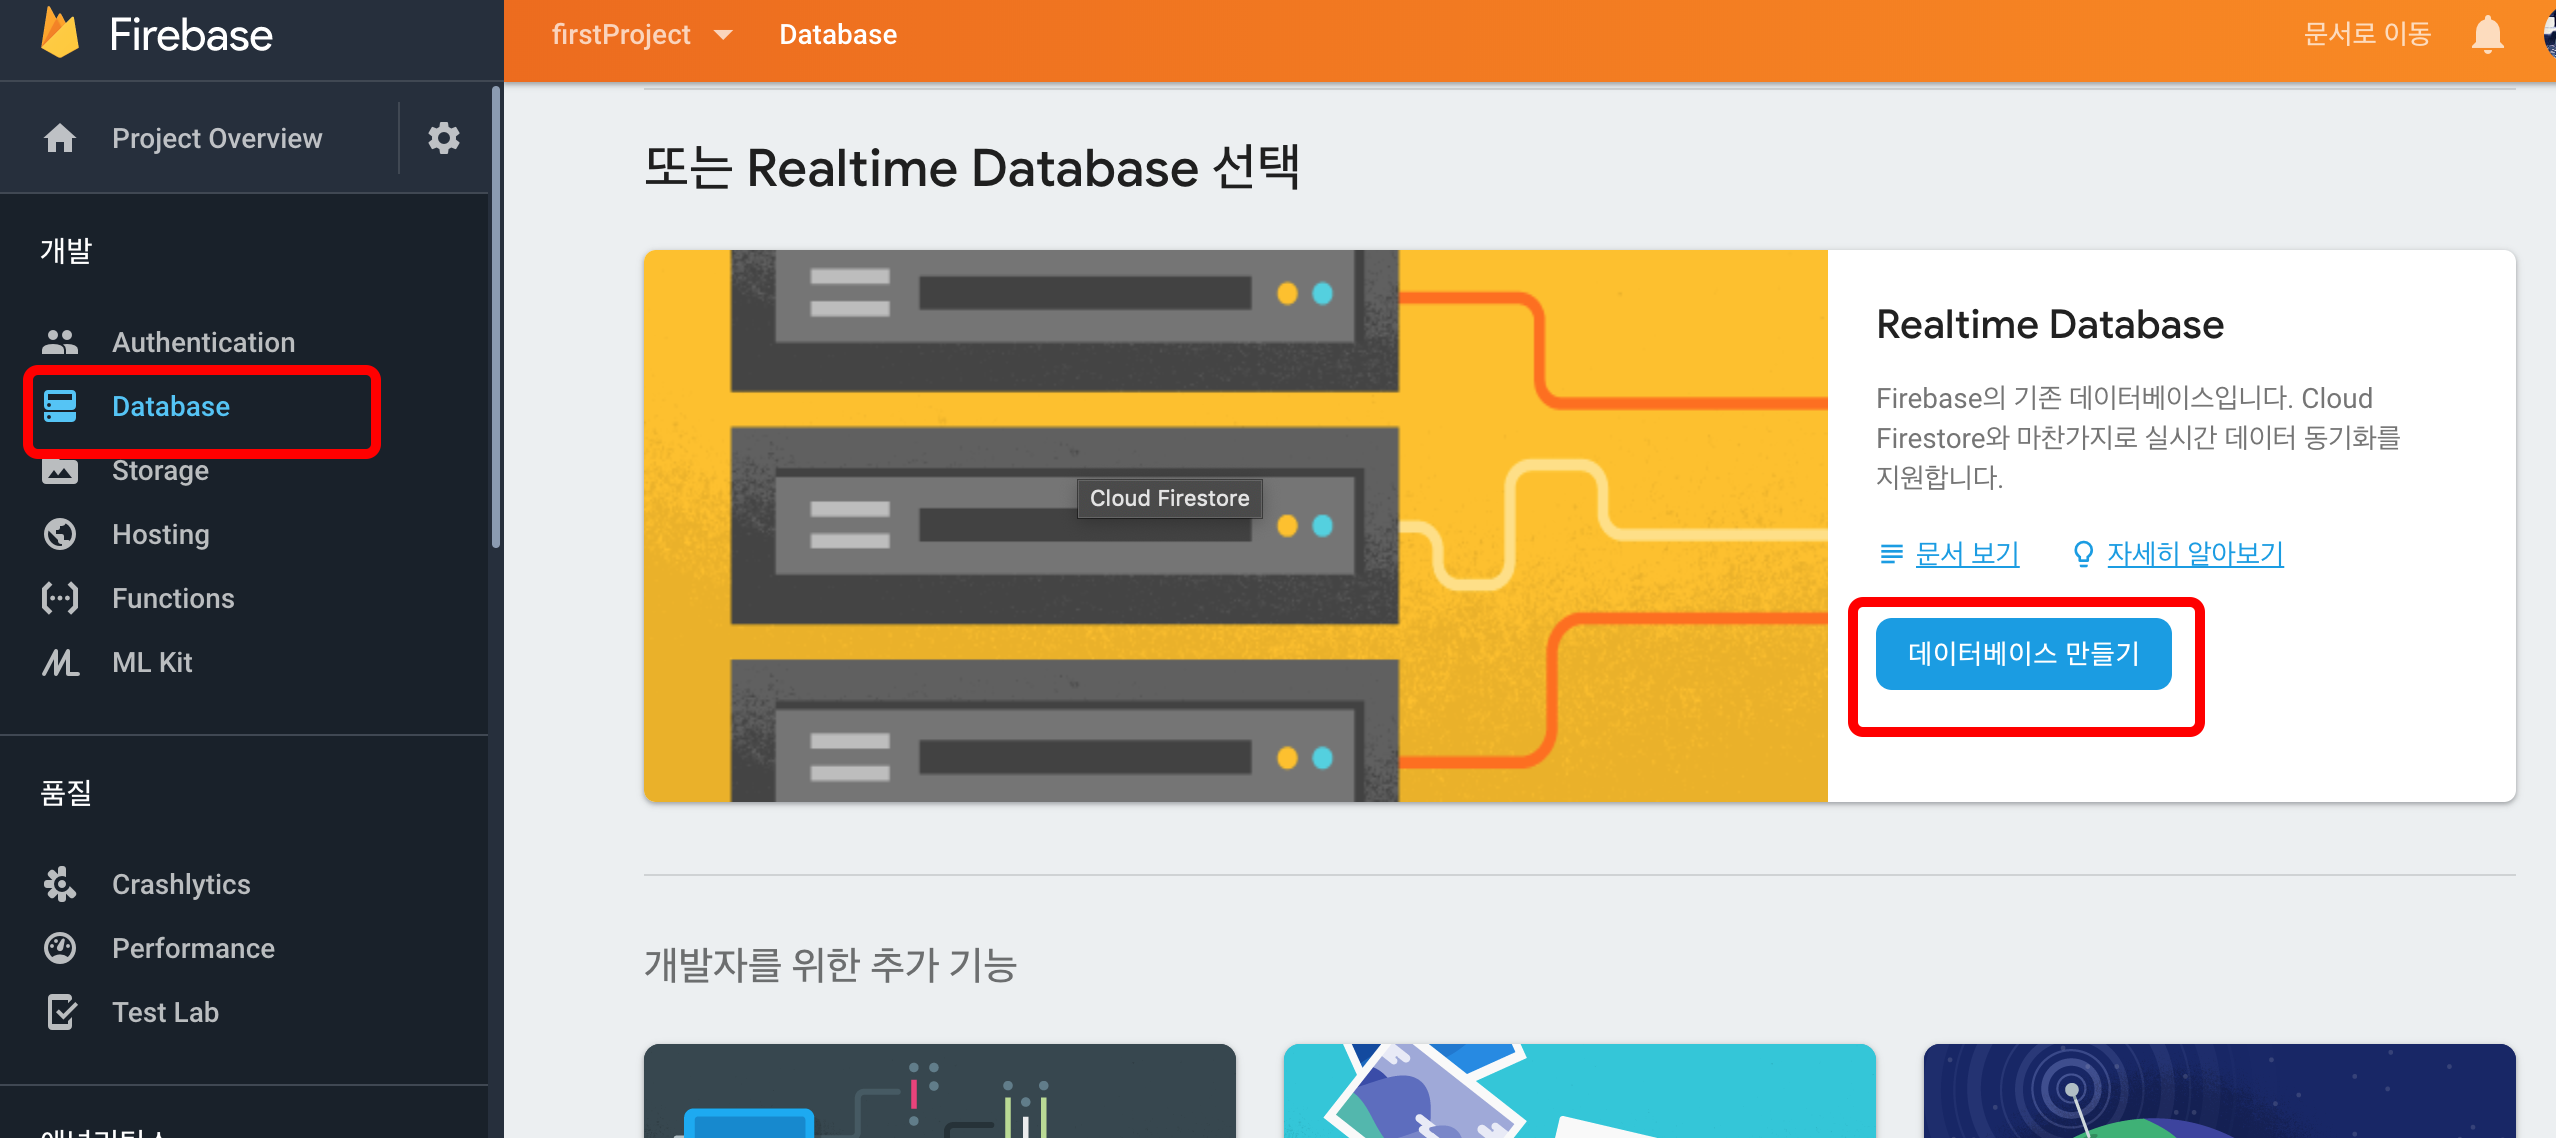Open project settings gear icon
Screen dimensions: 2556x1138
[443, 138]
